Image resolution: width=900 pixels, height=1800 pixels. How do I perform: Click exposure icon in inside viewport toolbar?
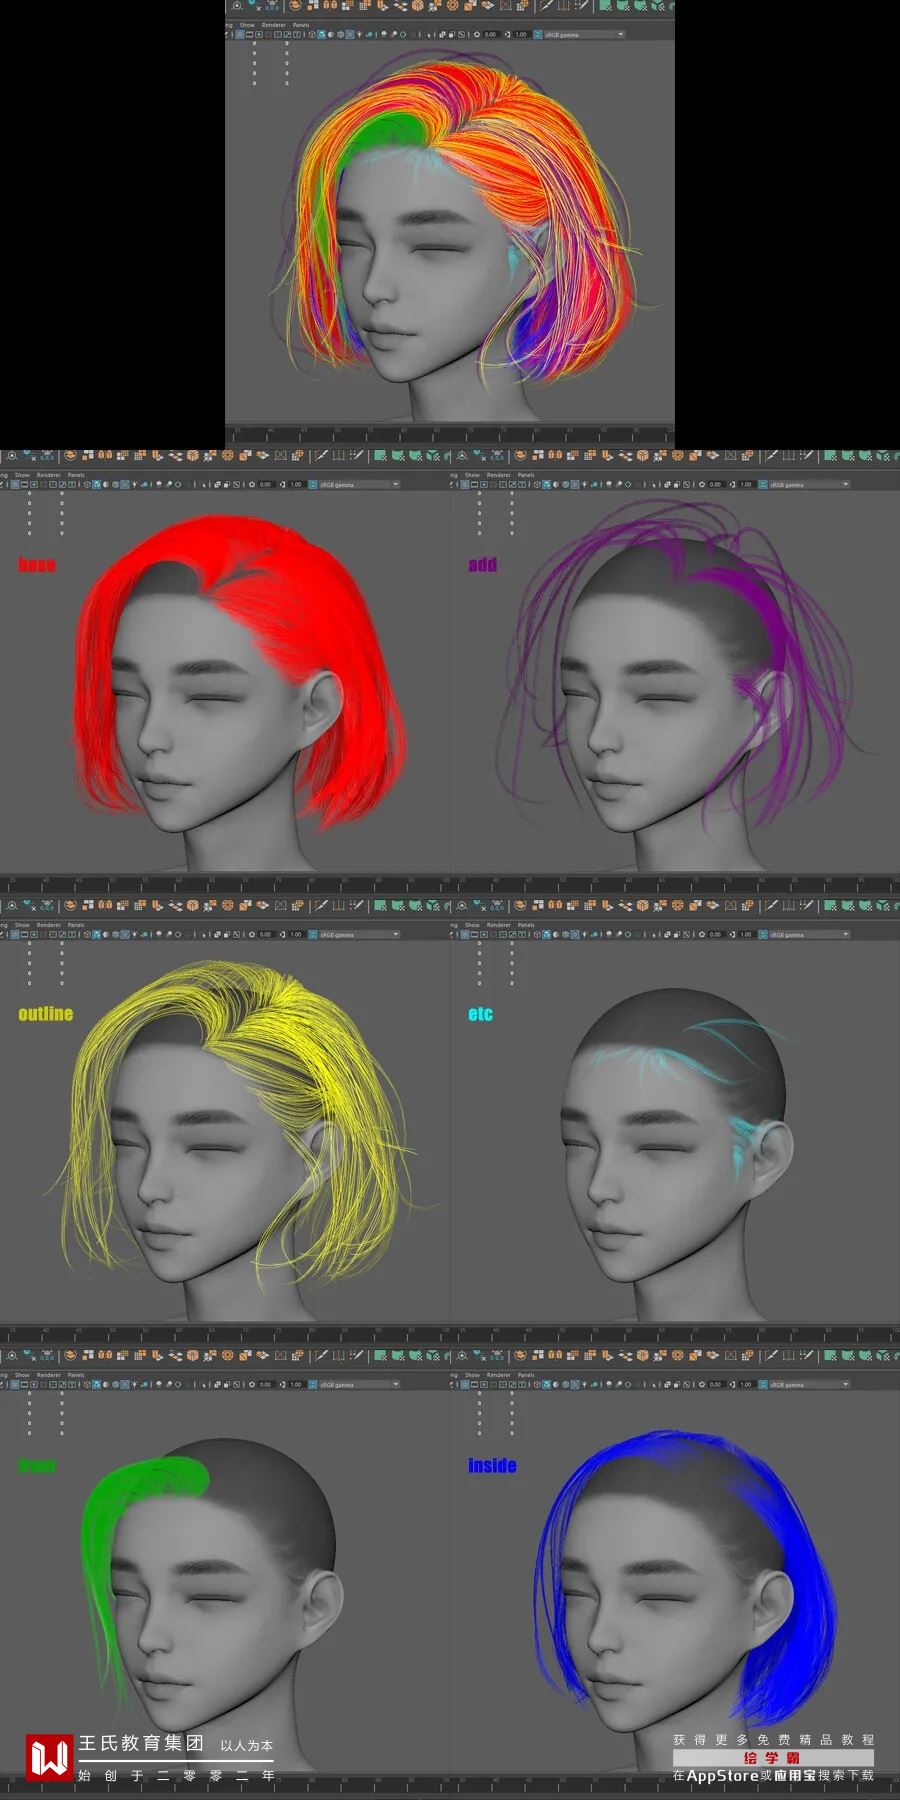[x=702, y=1384]
